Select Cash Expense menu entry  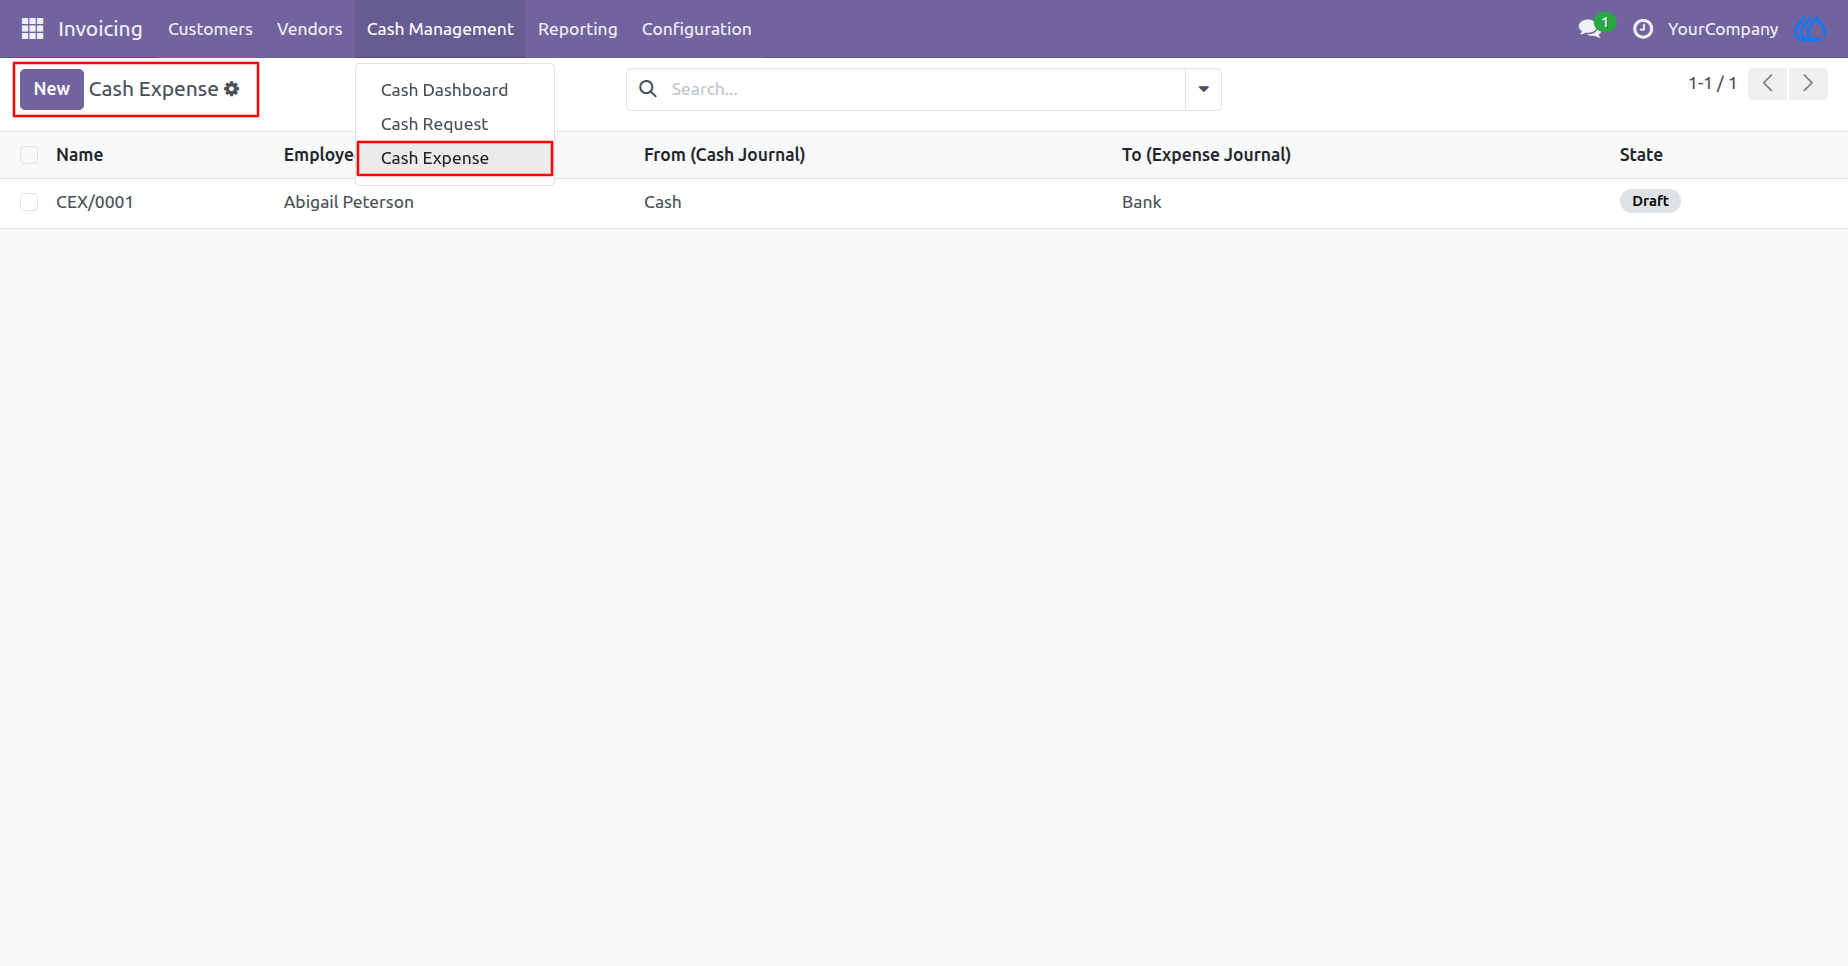point(455,158)
